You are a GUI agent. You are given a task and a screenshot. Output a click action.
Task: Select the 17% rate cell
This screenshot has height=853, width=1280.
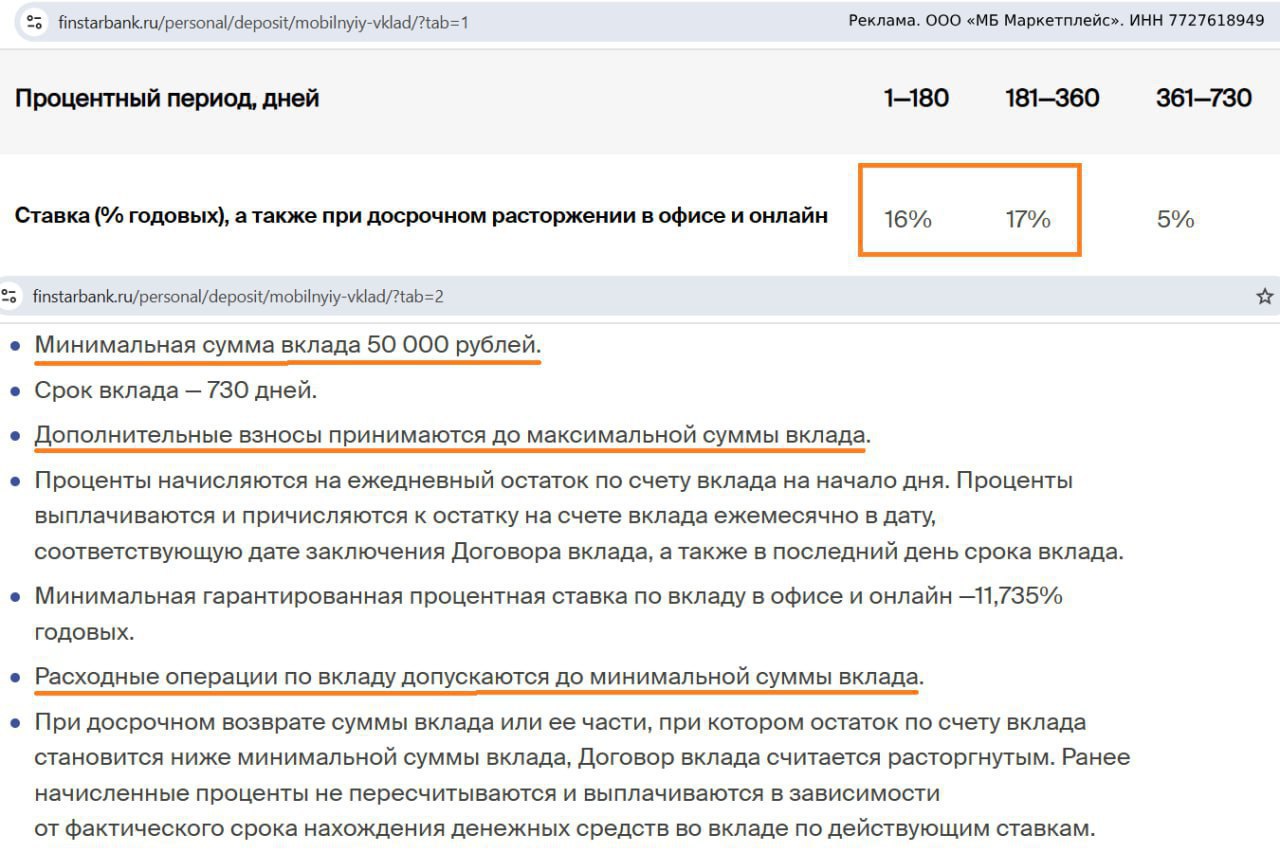pyautogui.click(x=1028, y=219)
